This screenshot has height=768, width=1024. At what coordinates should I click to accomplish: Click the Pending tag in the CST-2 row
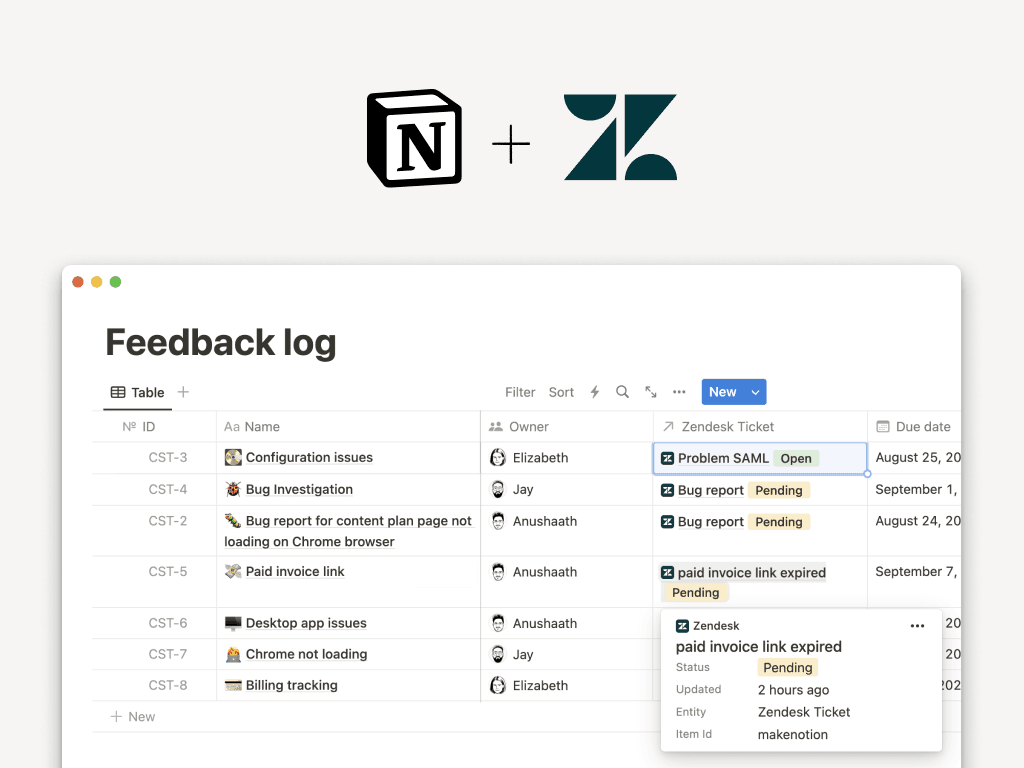pos(779,522)
